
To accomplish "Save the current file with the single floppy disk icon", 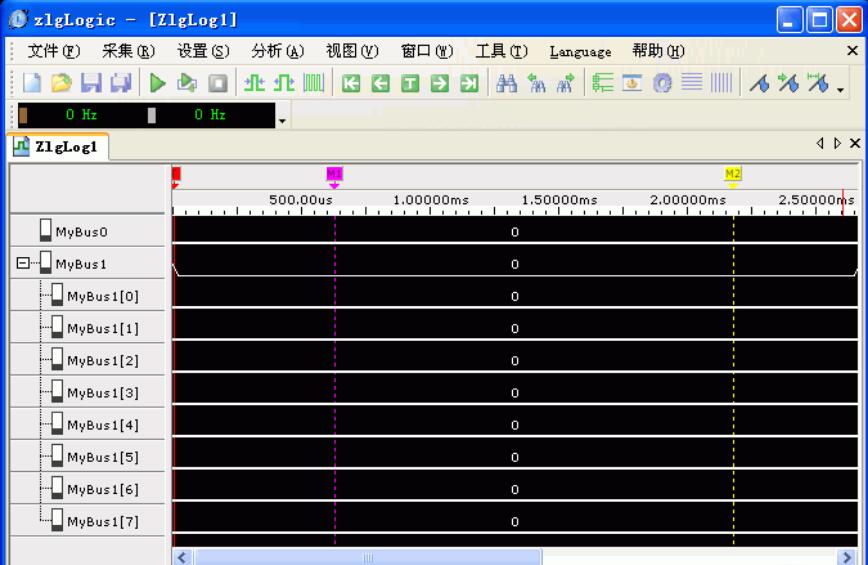I will tap(91, 83).
